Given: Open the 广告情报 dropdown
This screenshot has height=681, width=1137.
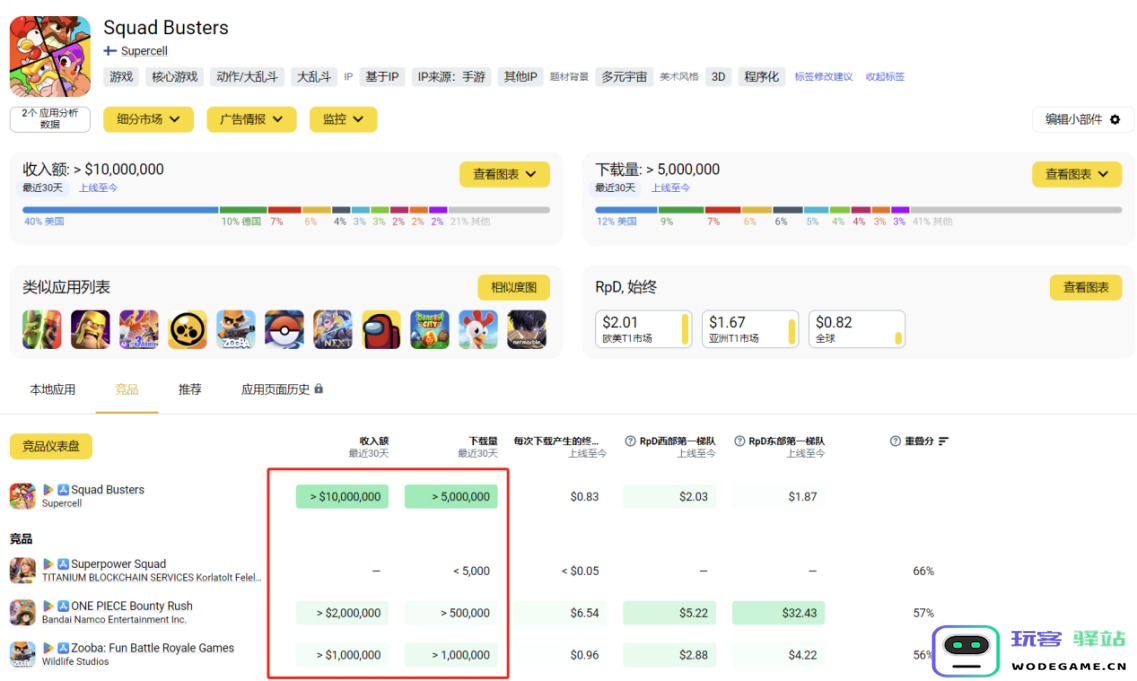Looking at the screenshot, I should click(252, 120).
